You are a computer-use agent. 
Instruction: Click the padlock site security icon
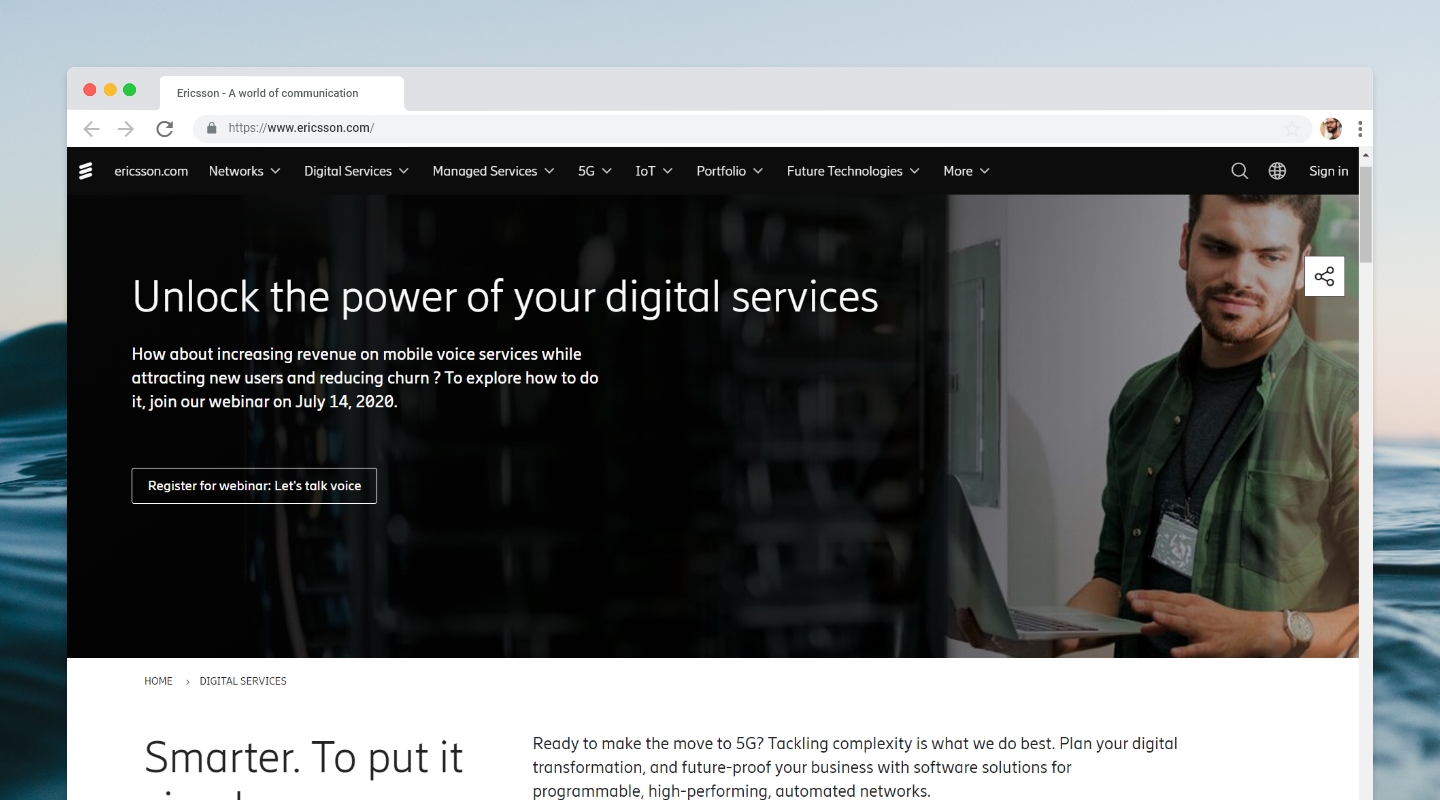click(211, 128)
